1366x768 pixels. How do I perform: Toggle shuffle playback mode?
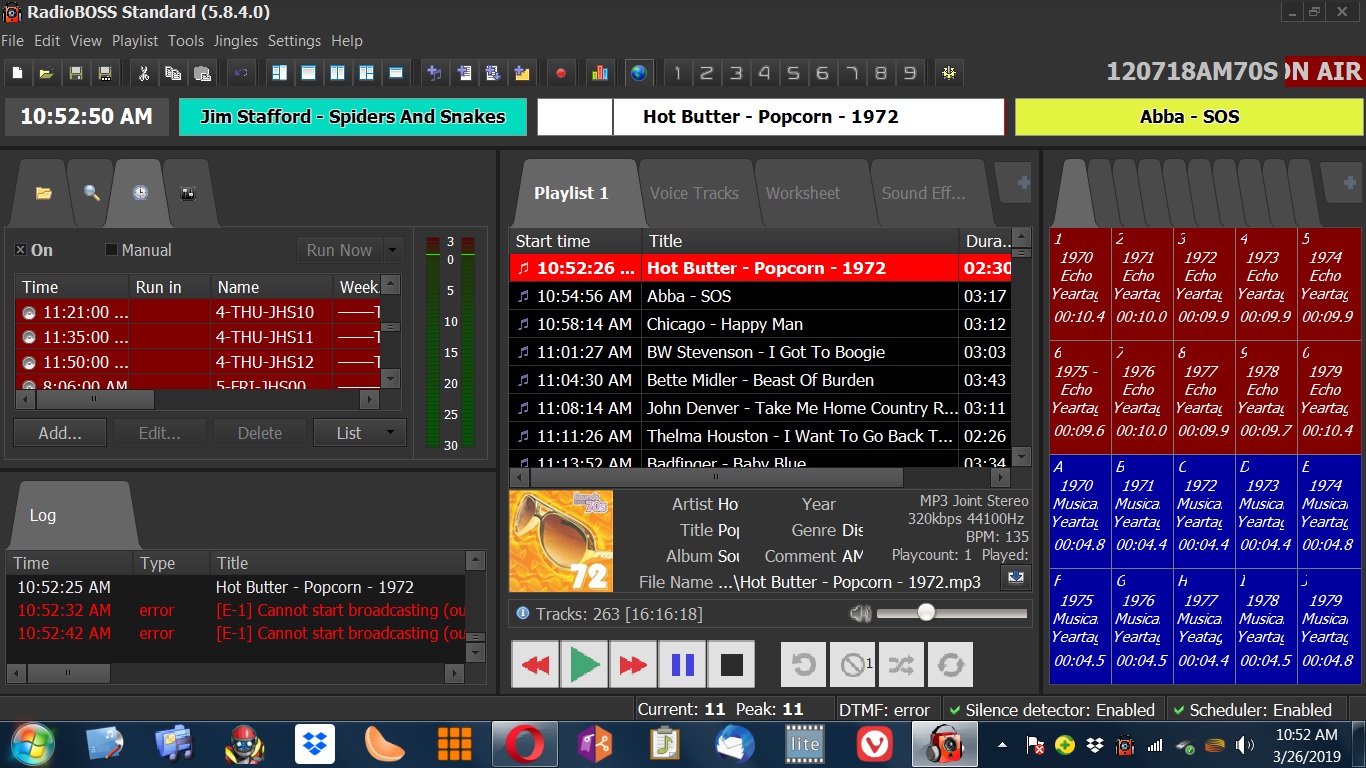tap(901, 665)
